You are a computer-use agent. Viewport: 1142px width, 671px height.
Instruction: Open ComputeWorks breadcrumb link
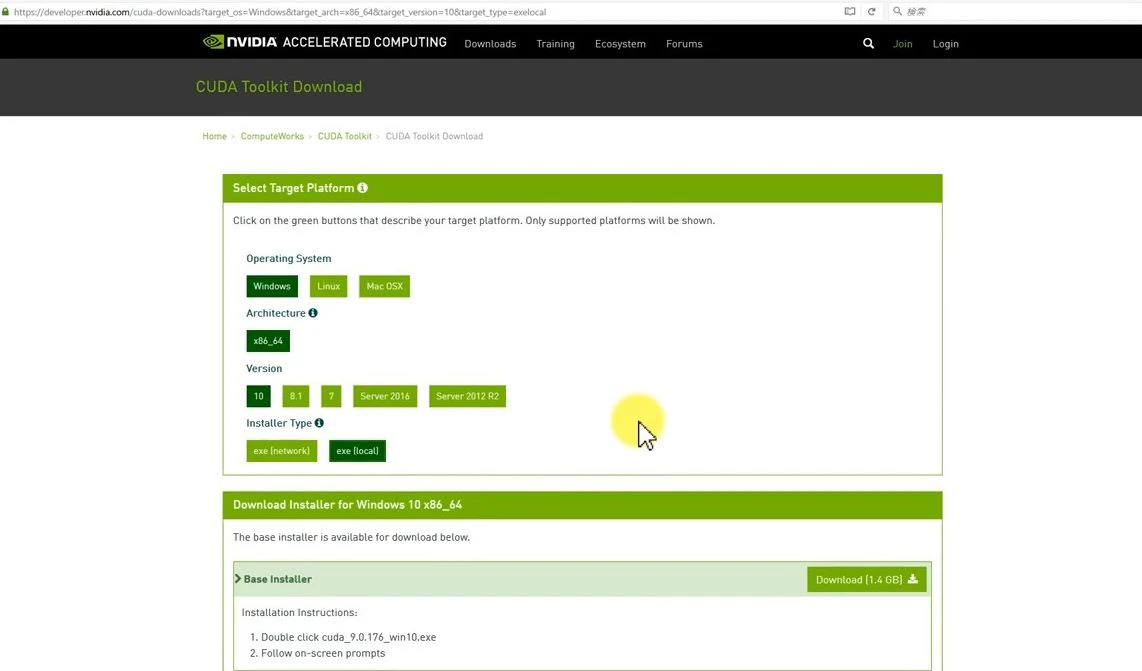coord(272,136)
